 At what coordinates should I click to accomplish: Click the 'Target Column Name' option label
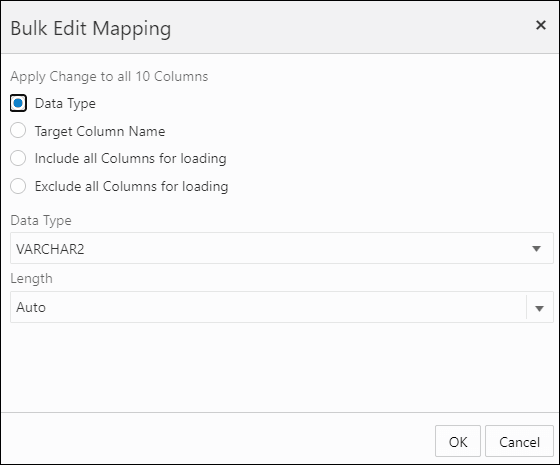(100, 131)
